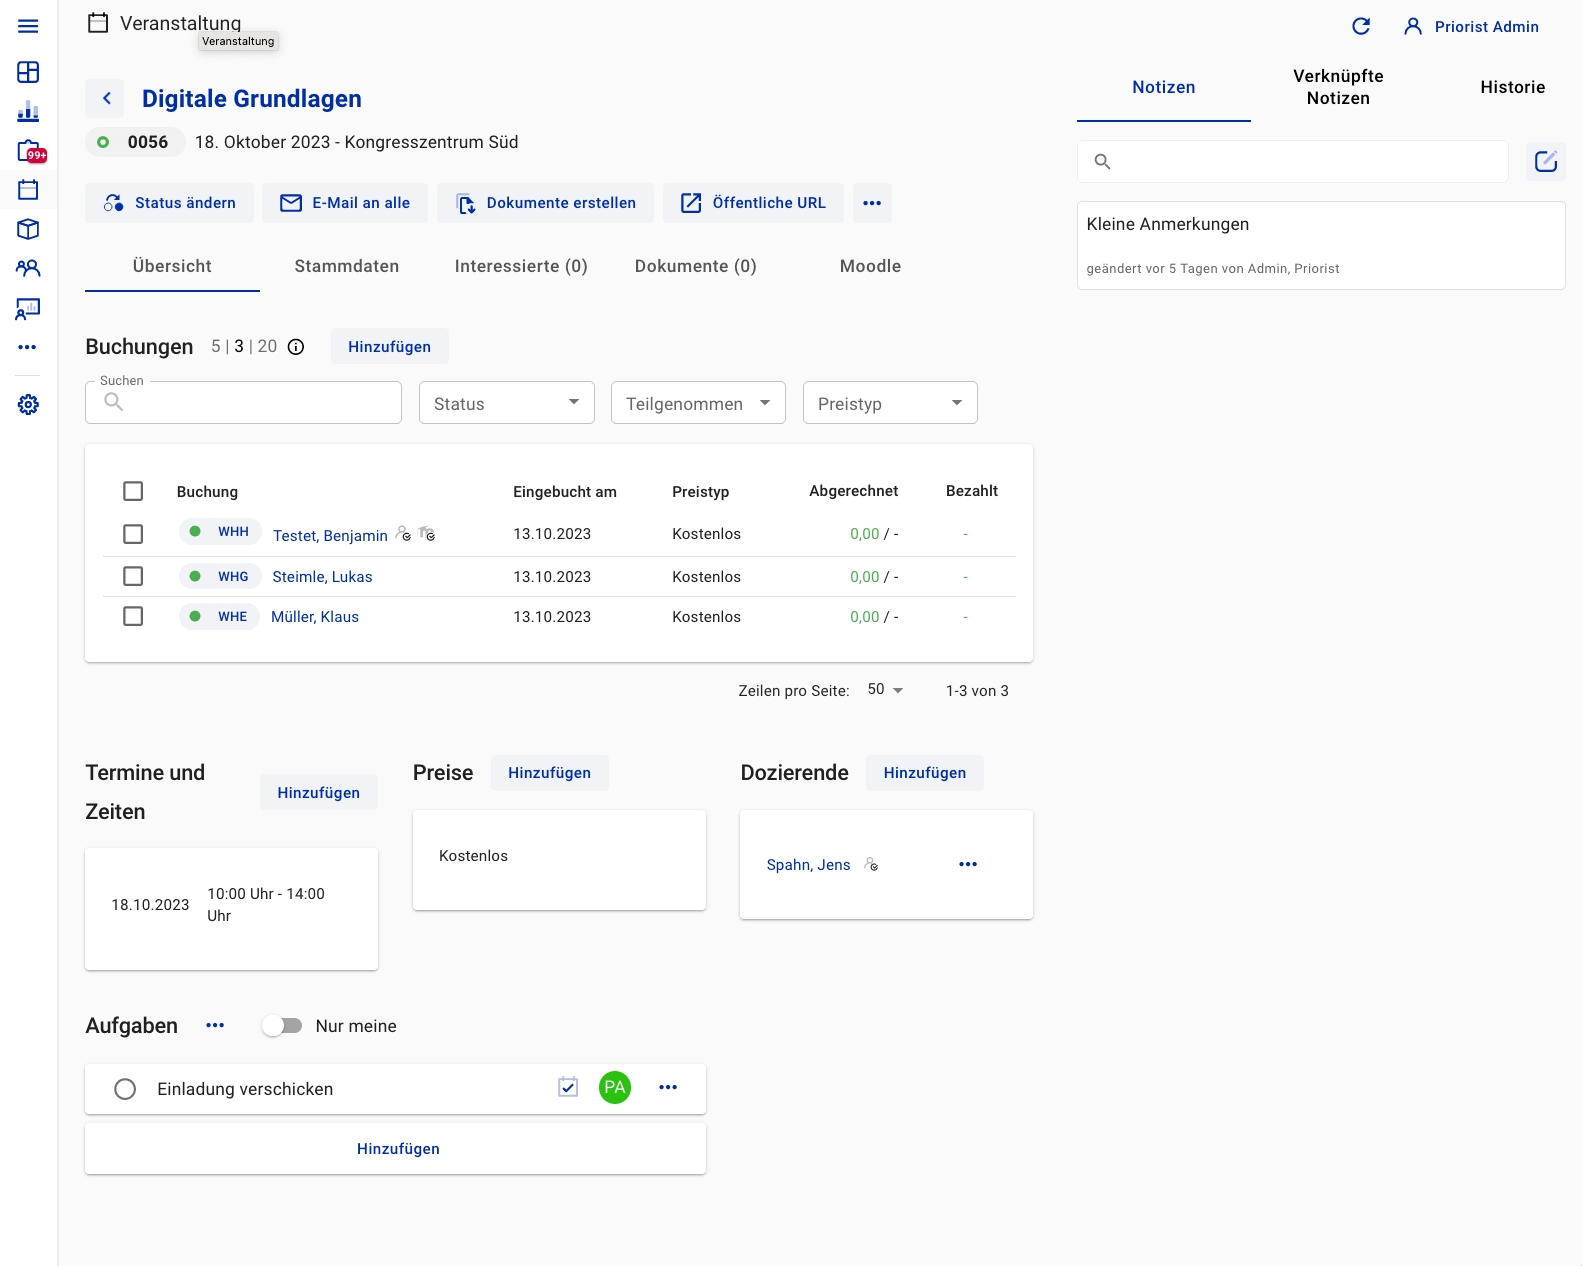This screenshot has height=1266, width=1582.
Task: Open the Teilgenommen filter dropdown
Action: (x=698, y=403)
